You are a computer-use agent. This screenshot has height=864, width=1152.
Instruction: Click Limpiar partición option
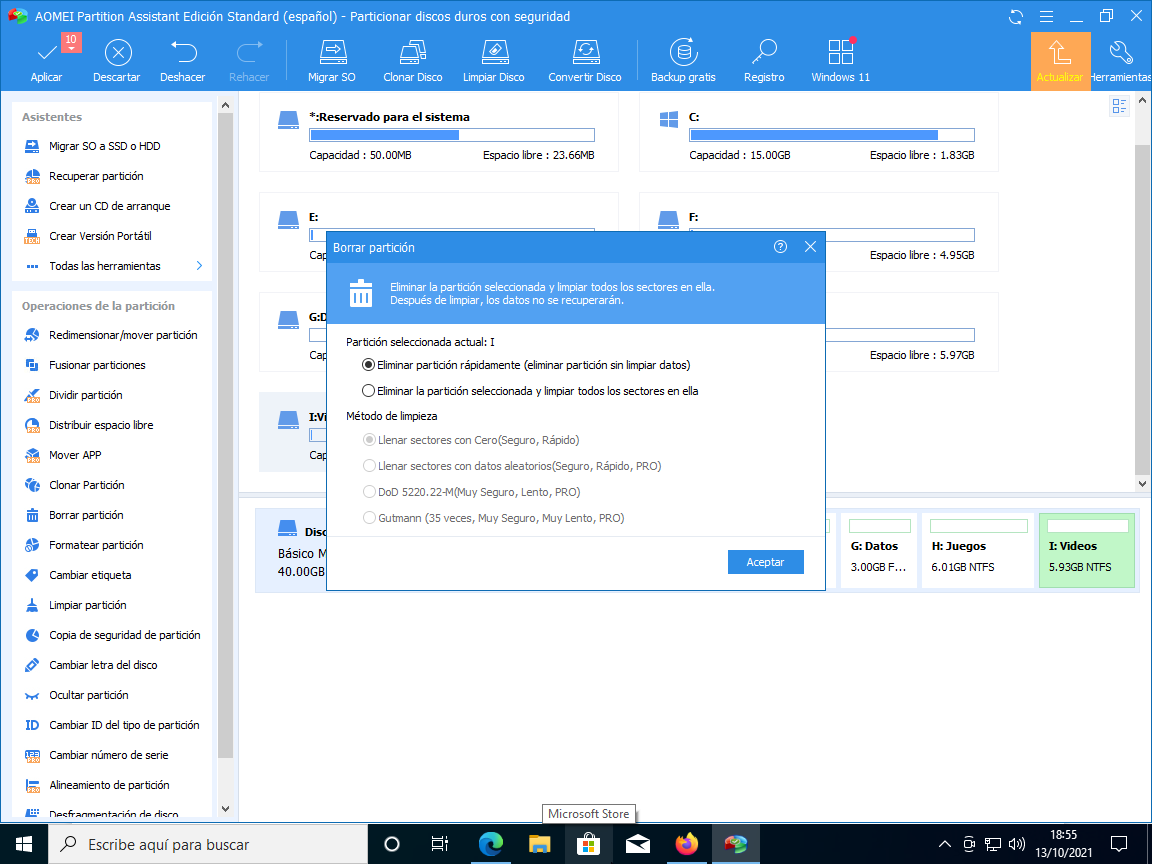[87, 605]
